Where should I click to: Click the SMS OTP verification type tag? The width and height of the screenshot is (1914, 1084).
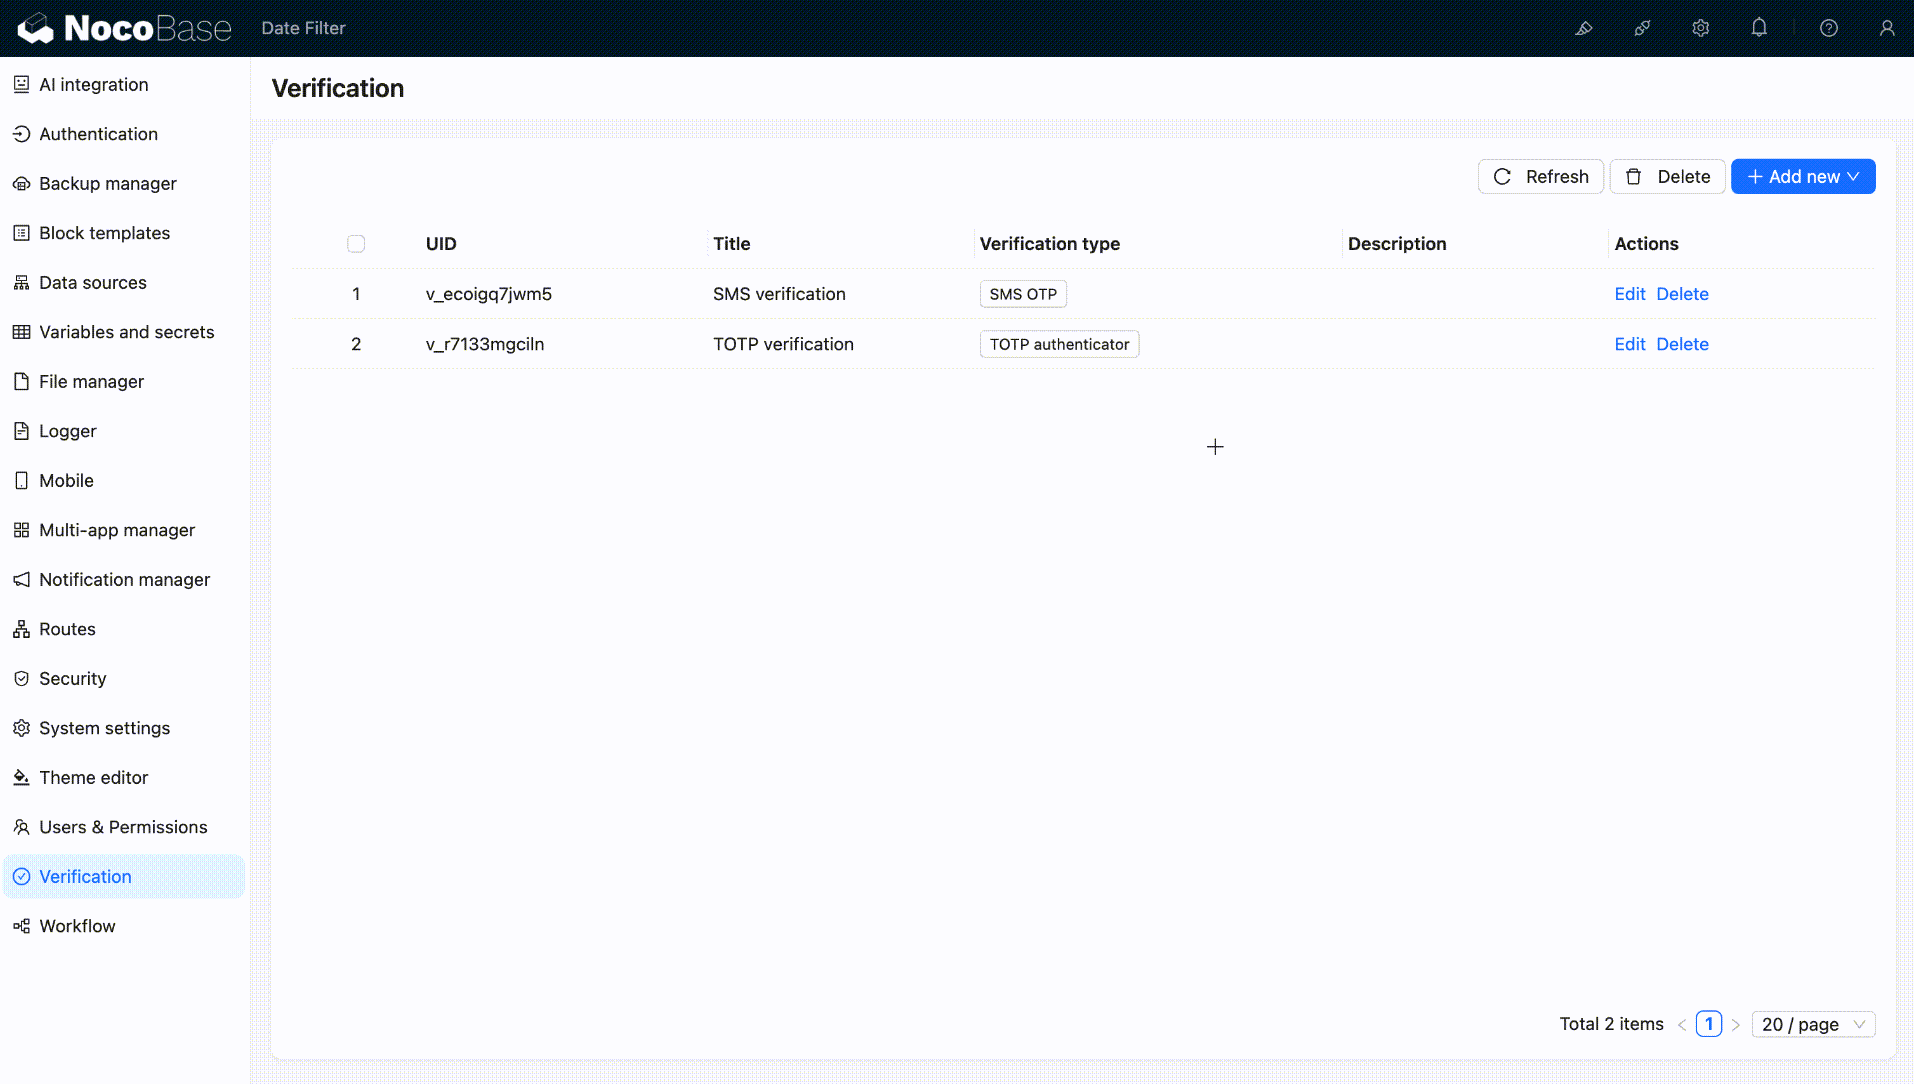[x=1022, y=294]
